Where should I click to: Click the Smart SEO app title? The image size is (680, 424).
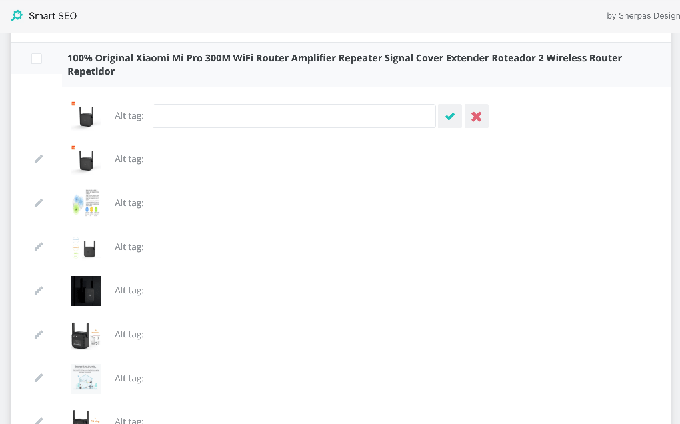53,16
